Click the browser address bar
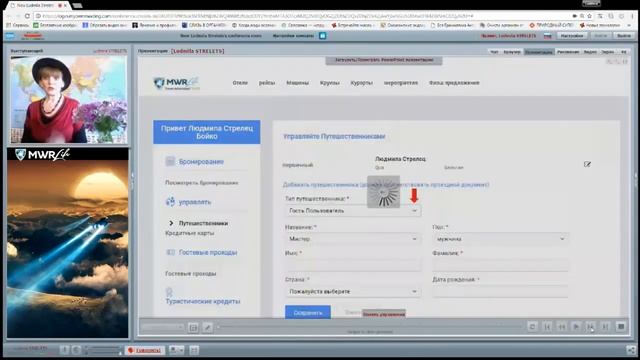 click(x=302, y=16)
